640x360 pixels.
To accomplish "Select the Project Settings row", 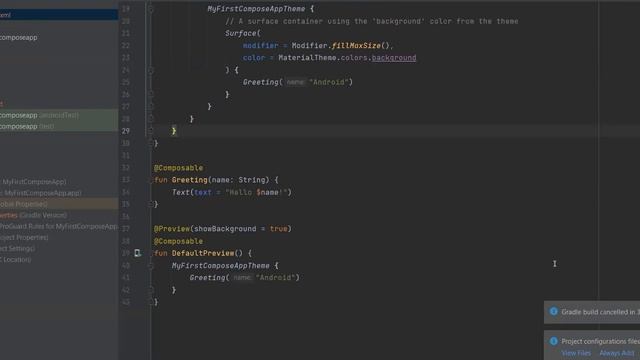I will point(59,248).
